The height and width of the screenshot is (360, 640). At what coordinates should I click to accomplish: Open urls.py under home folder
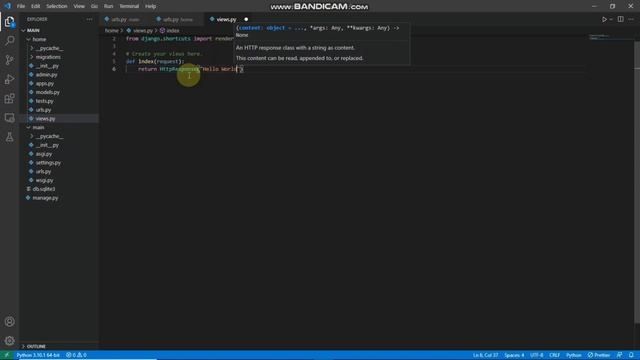(x=43, y=110)
